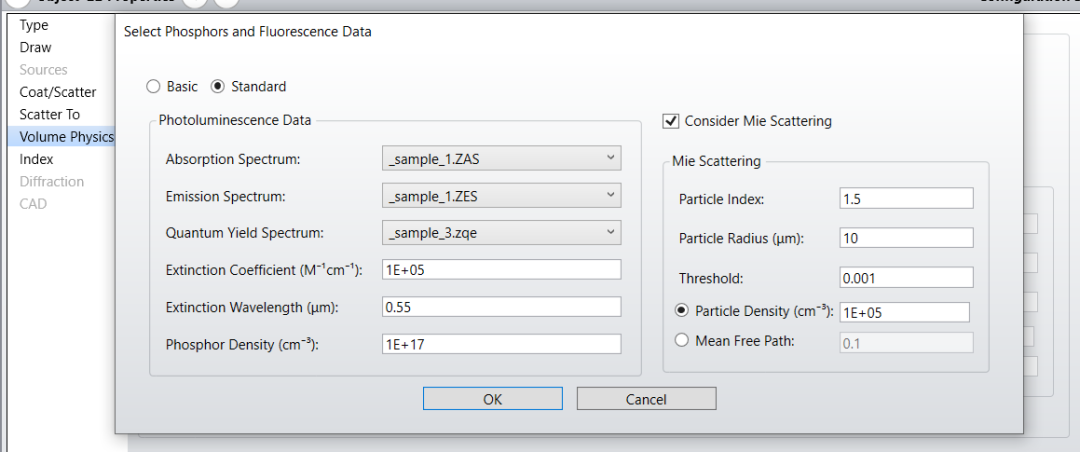Expand the Emission Spectrum dropdown
This screenshot has height=452, width=1080.
coord(501,195)
